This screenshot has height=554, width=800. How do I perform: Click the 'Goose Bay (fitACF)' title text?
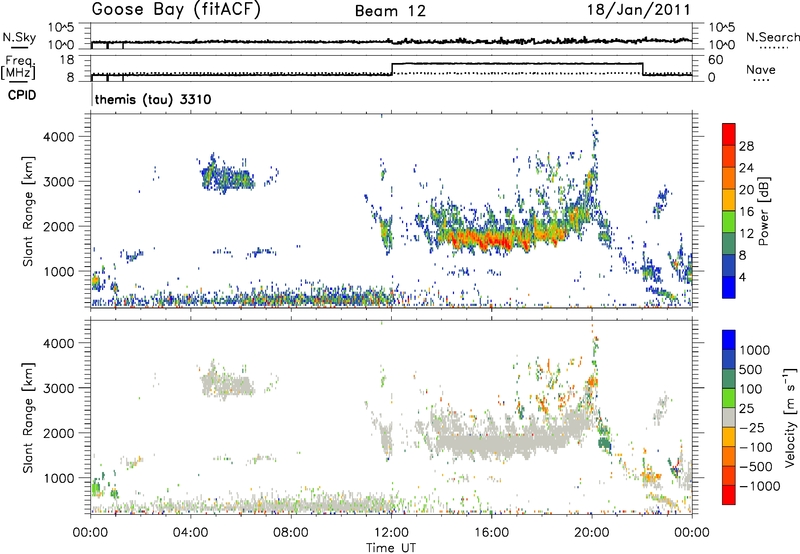pyautogui.click(x=176, y=10)
